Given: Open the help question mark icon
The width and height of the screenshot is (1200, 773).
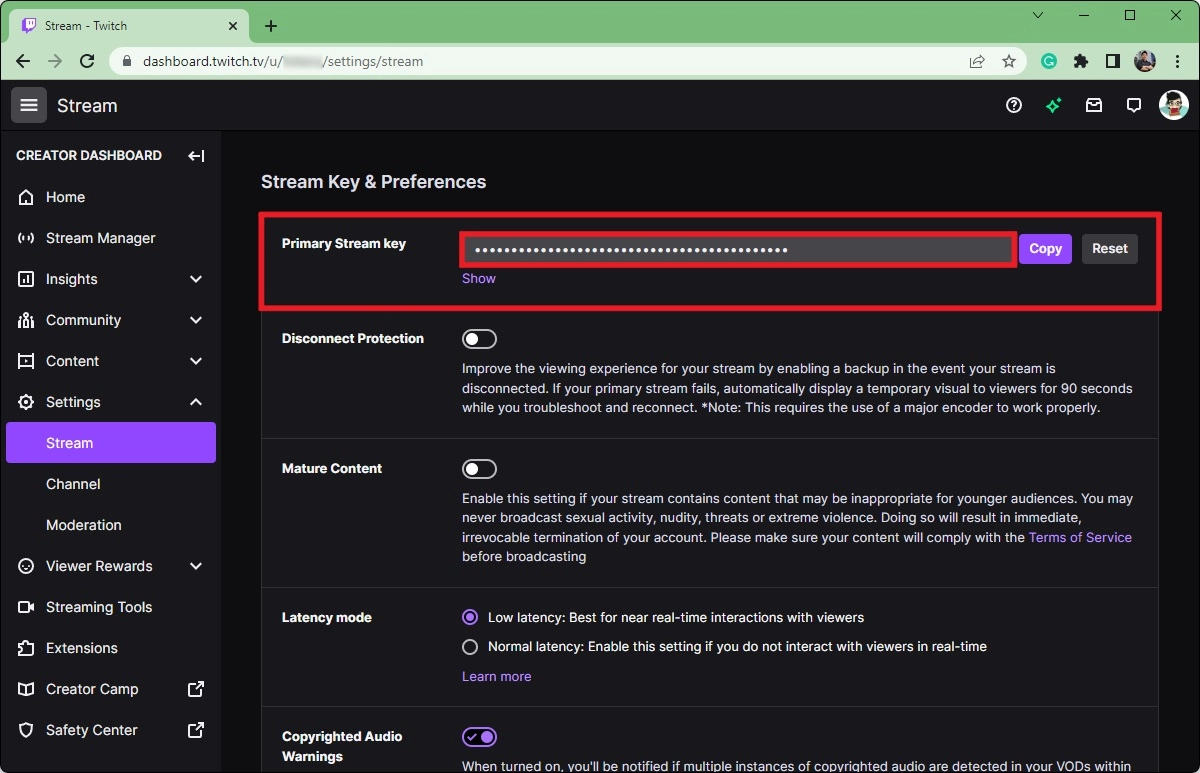Looking at the screenshot, I should [1013, 105].
